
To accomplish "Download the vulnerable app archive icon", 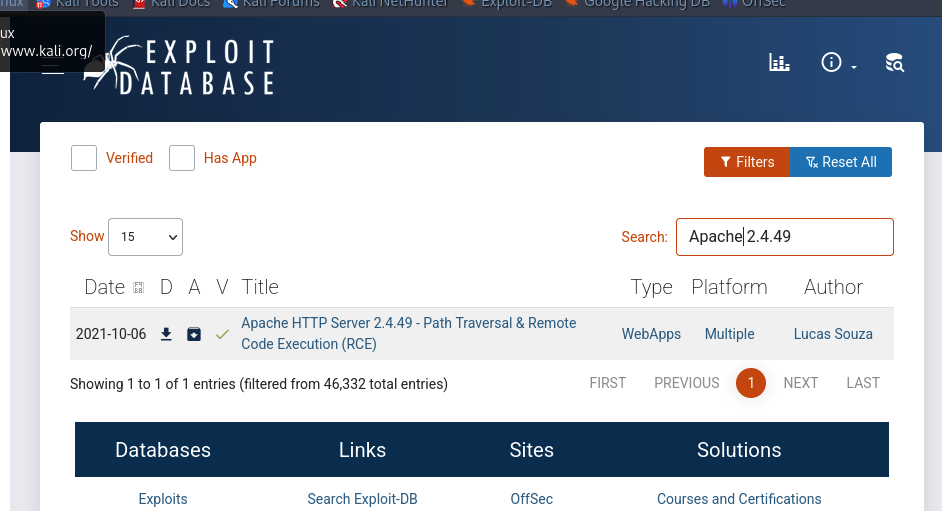I will [x=193, y=334].
